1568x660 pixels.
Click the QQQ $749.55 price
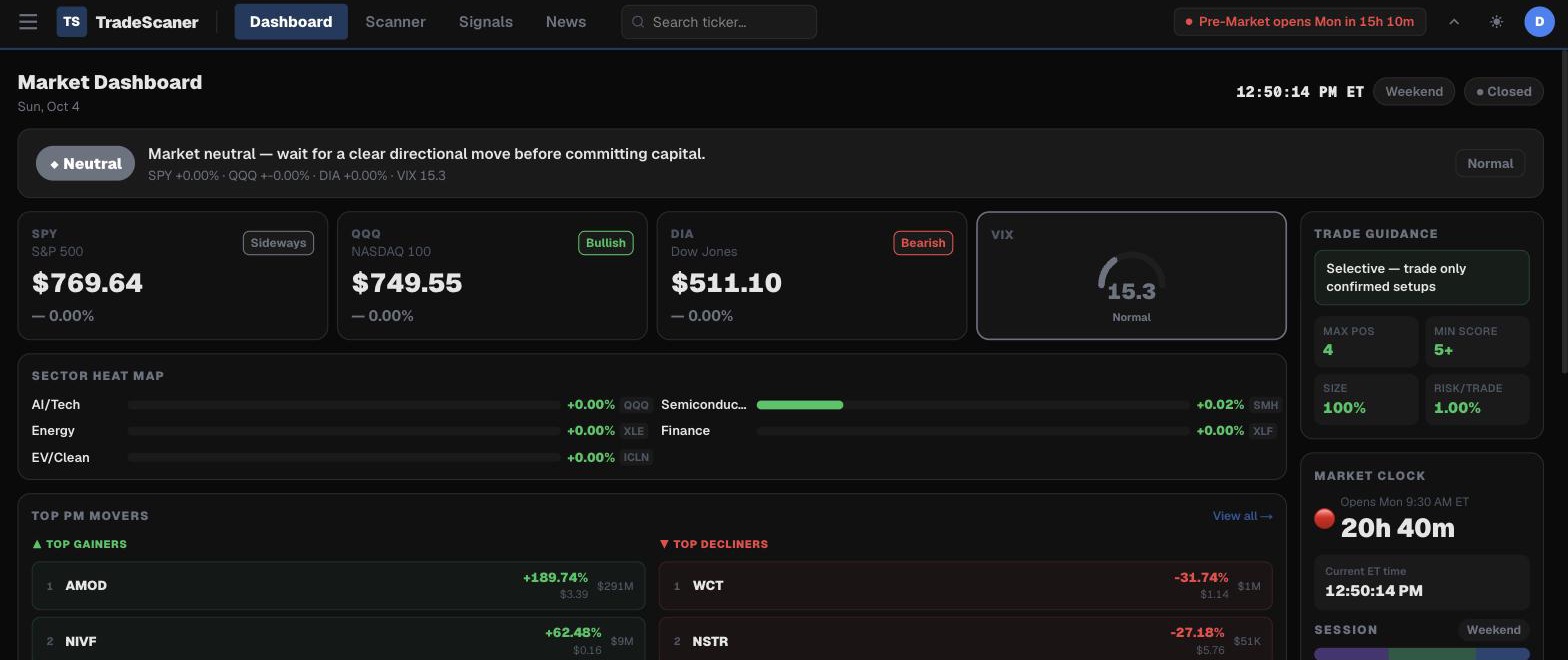(x=407, y=283)
